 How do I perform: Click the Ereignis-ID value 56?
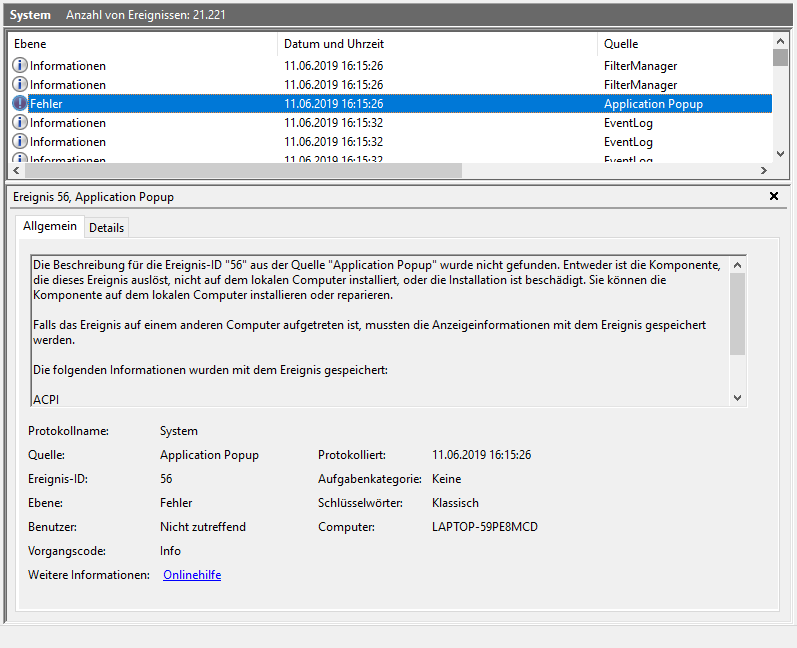(166, 479)
